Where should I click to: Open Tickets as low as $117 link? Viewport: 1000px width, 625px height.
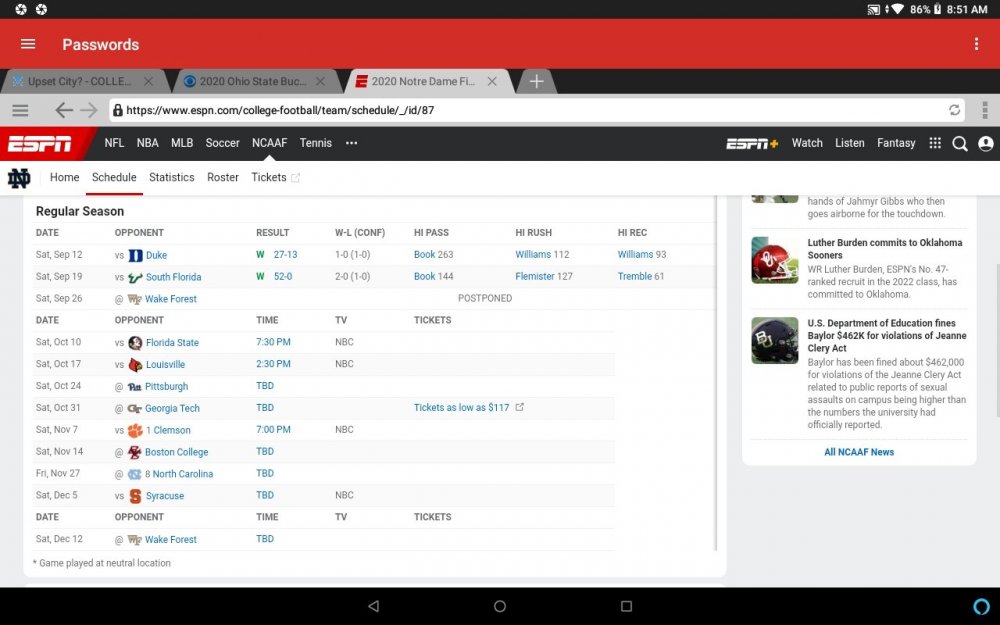coord(462,408)
